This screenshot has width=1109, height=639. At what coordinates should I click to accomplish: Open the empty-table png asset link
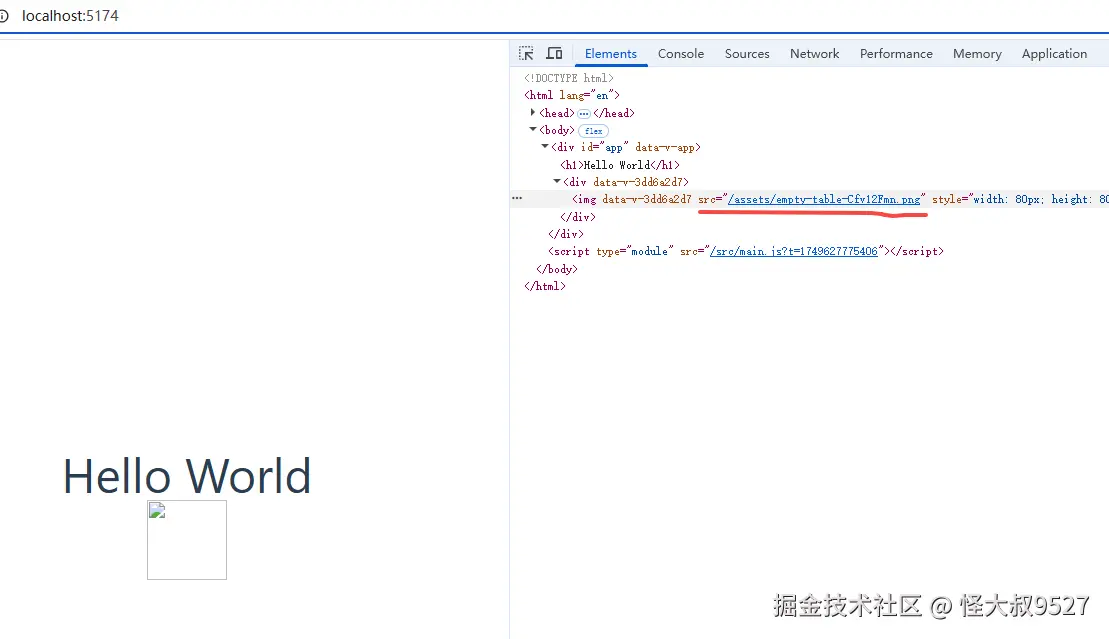824,200
